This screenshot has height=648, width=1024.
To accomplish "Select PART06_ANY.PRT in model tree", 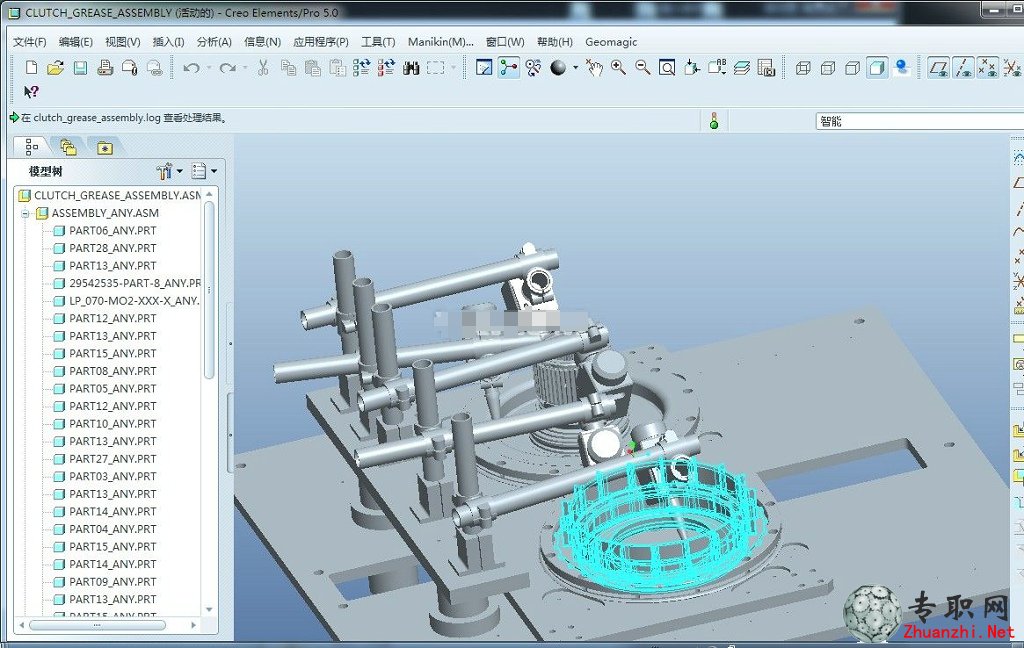I will tap(104, 231).
